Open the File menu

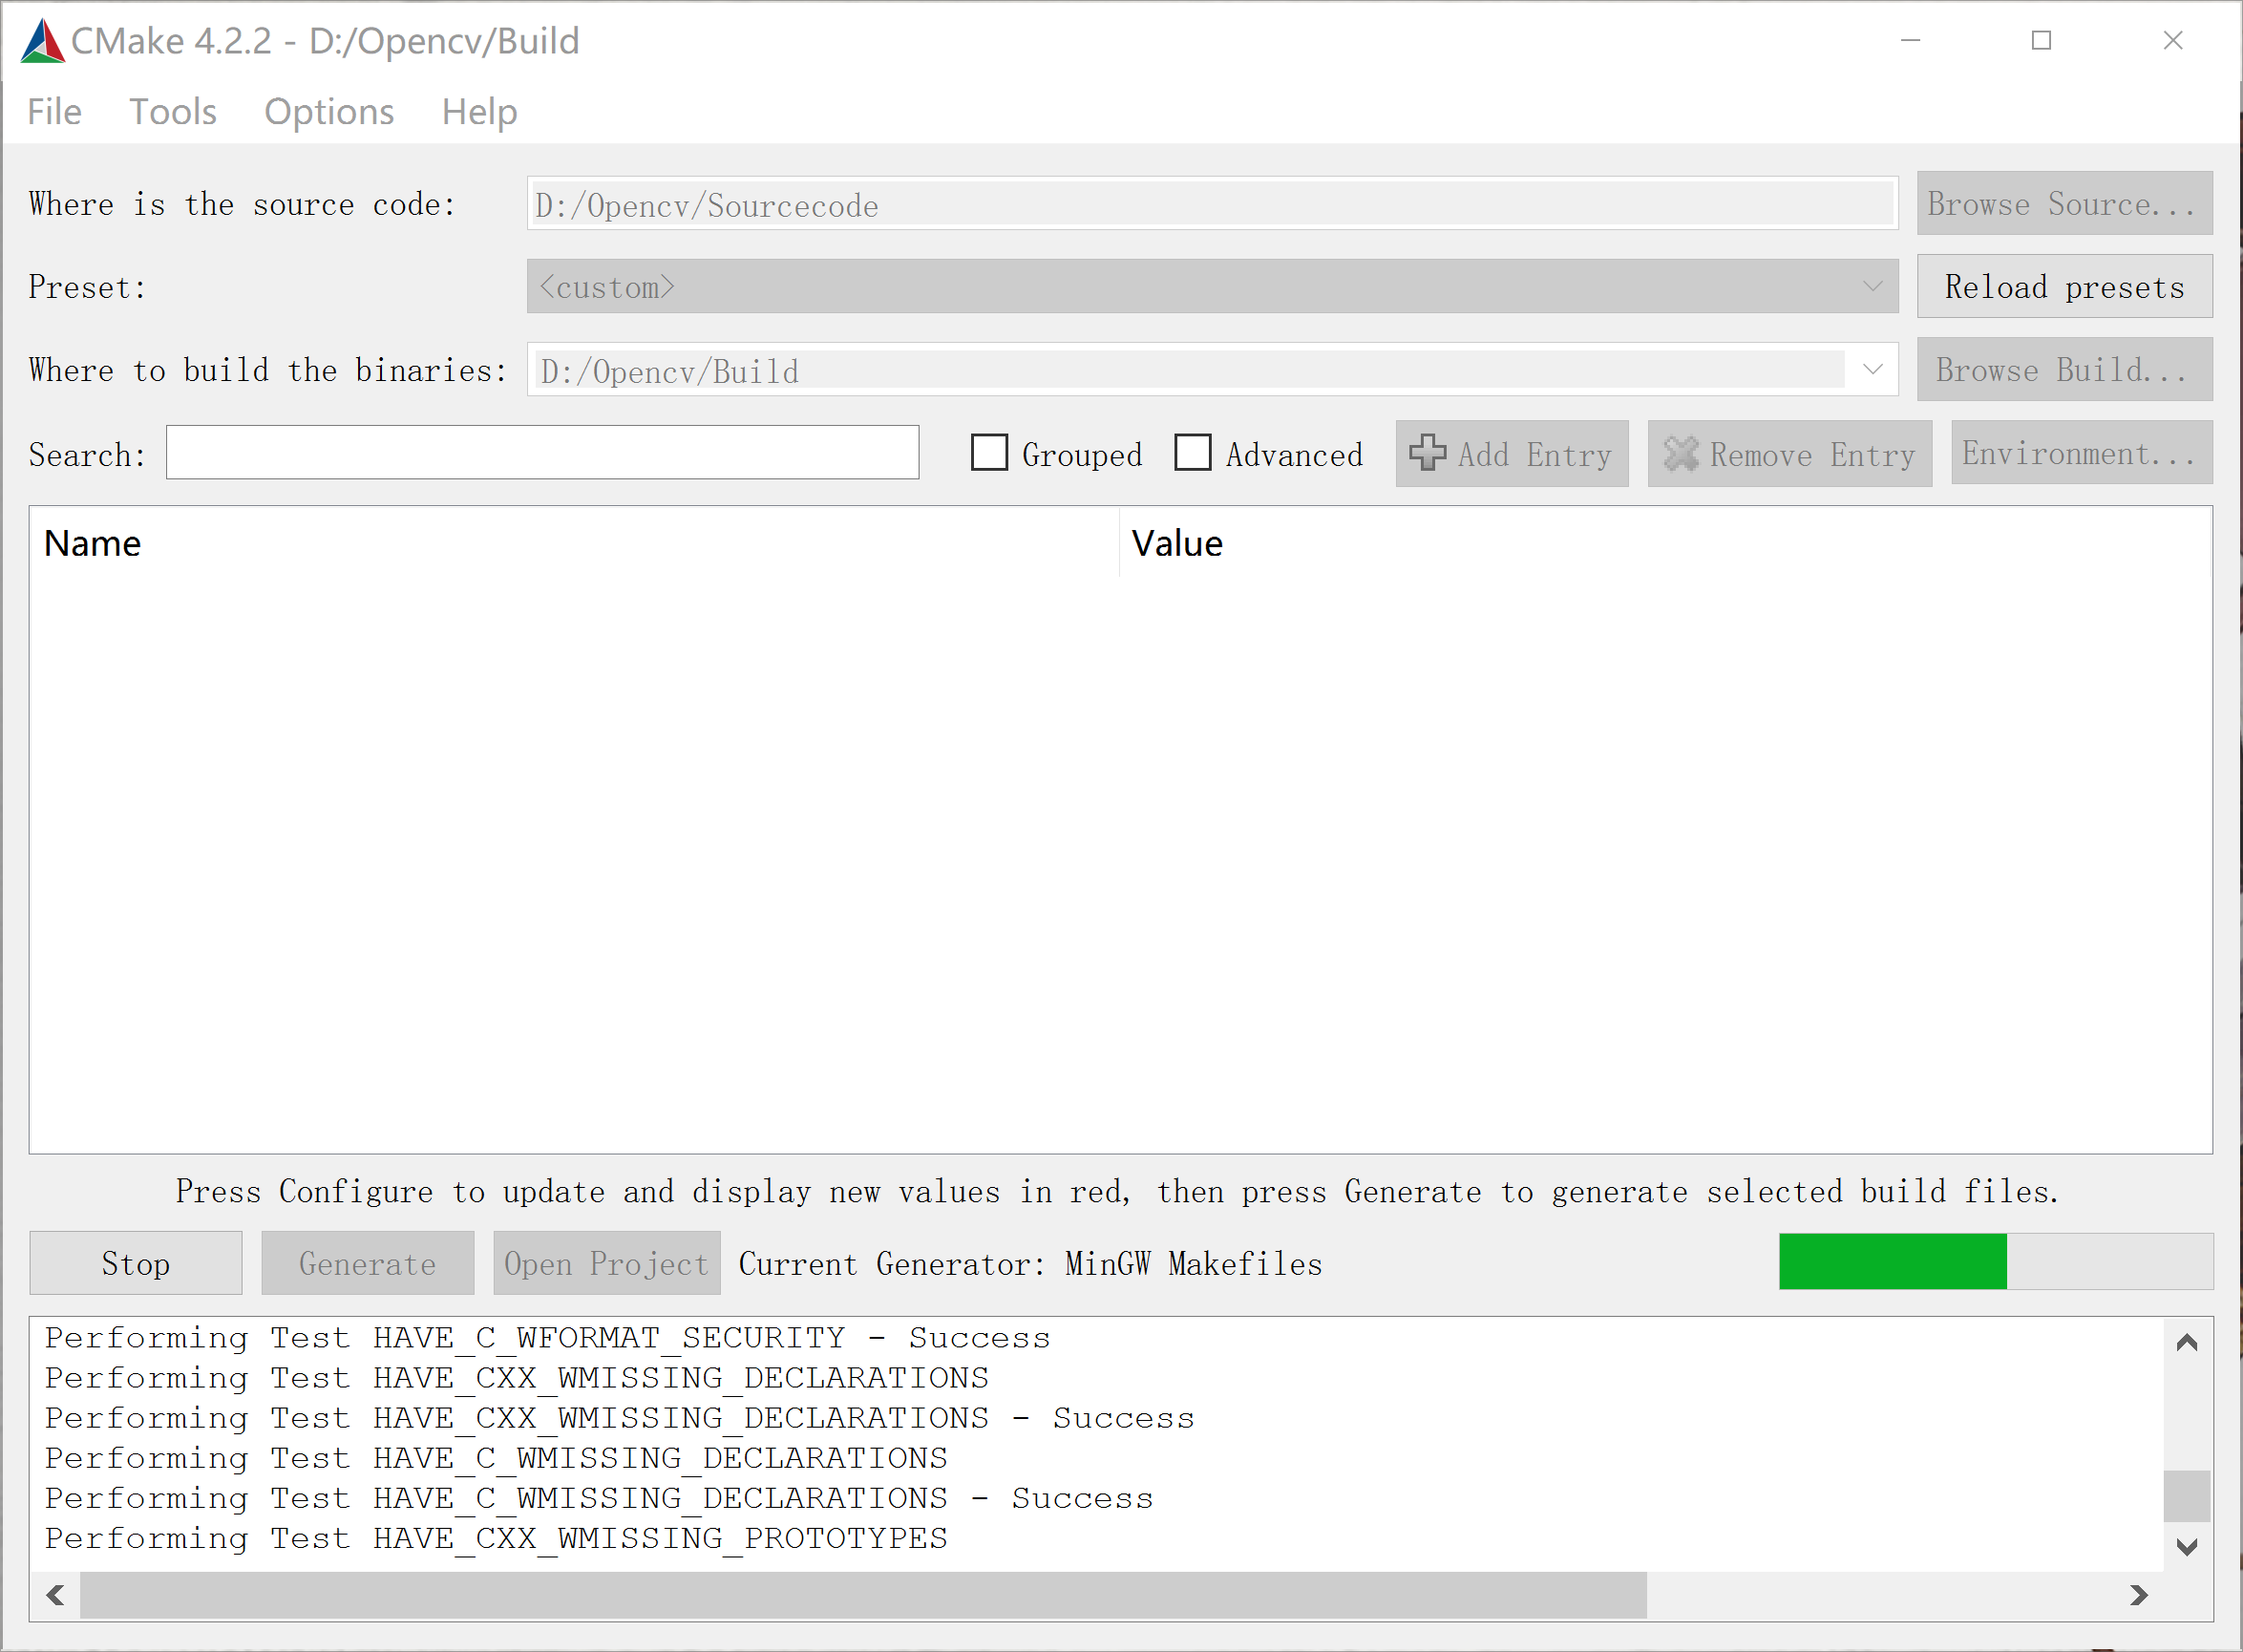54,112
